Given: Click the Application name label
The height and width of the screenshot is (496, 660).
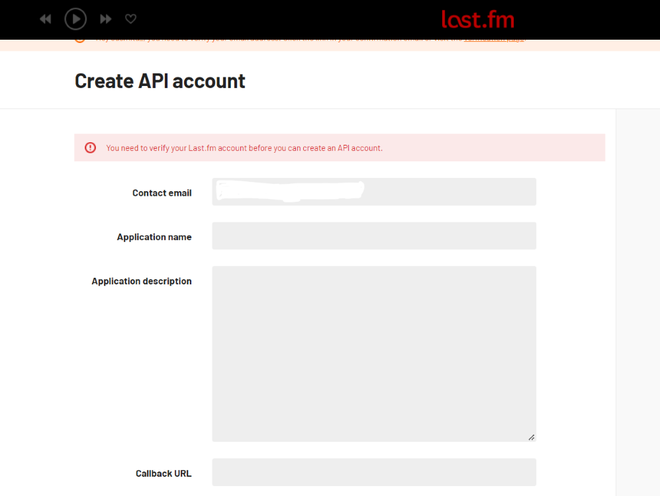Looking at the screenshot, I should click(154, 237).
